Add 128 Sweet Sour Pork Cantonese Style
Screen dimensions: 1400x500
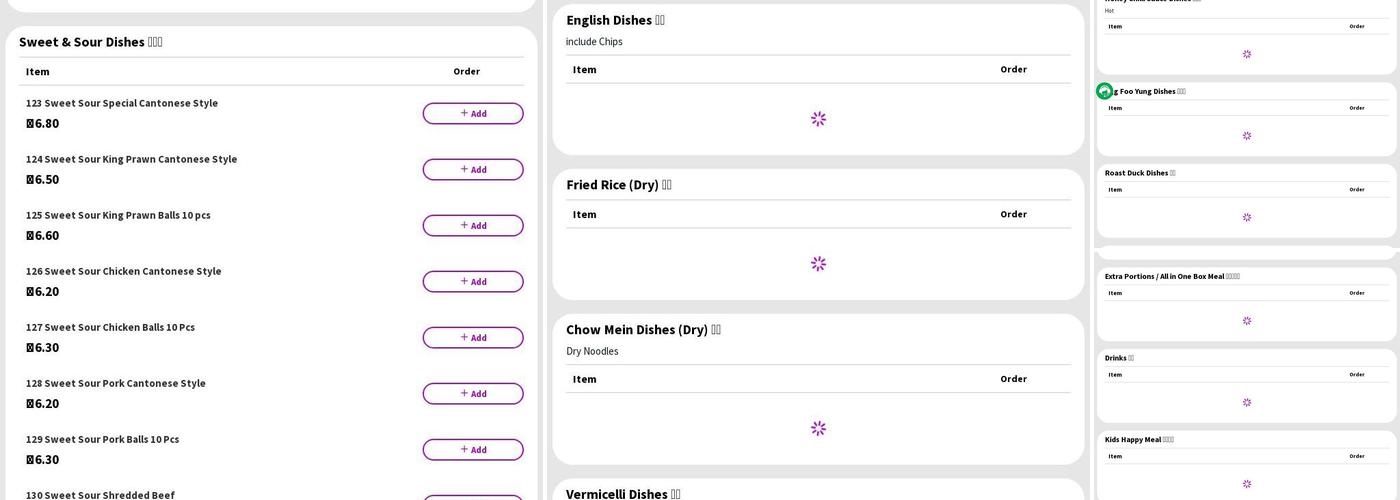472,394
